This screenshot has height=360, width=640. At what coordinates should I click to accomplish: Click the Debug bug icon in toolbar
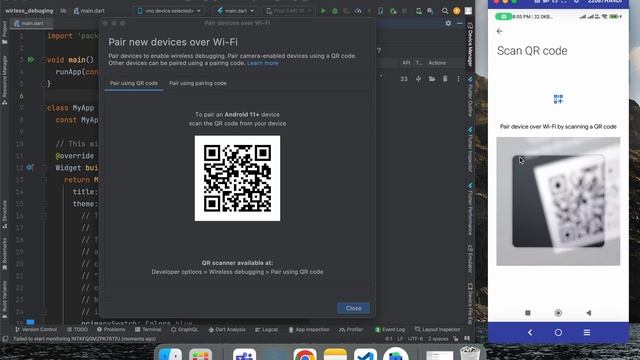335,11
